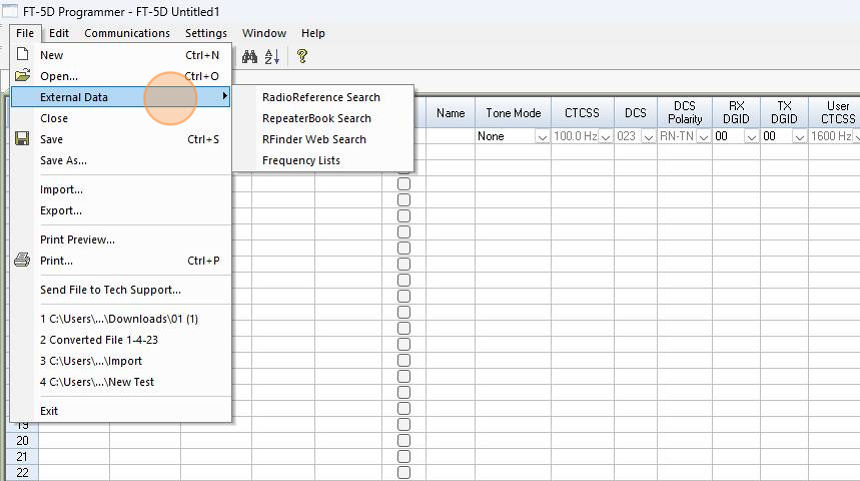
Task: Click the A-Z sort toolbar icon
Action: (x=272, y=56)
